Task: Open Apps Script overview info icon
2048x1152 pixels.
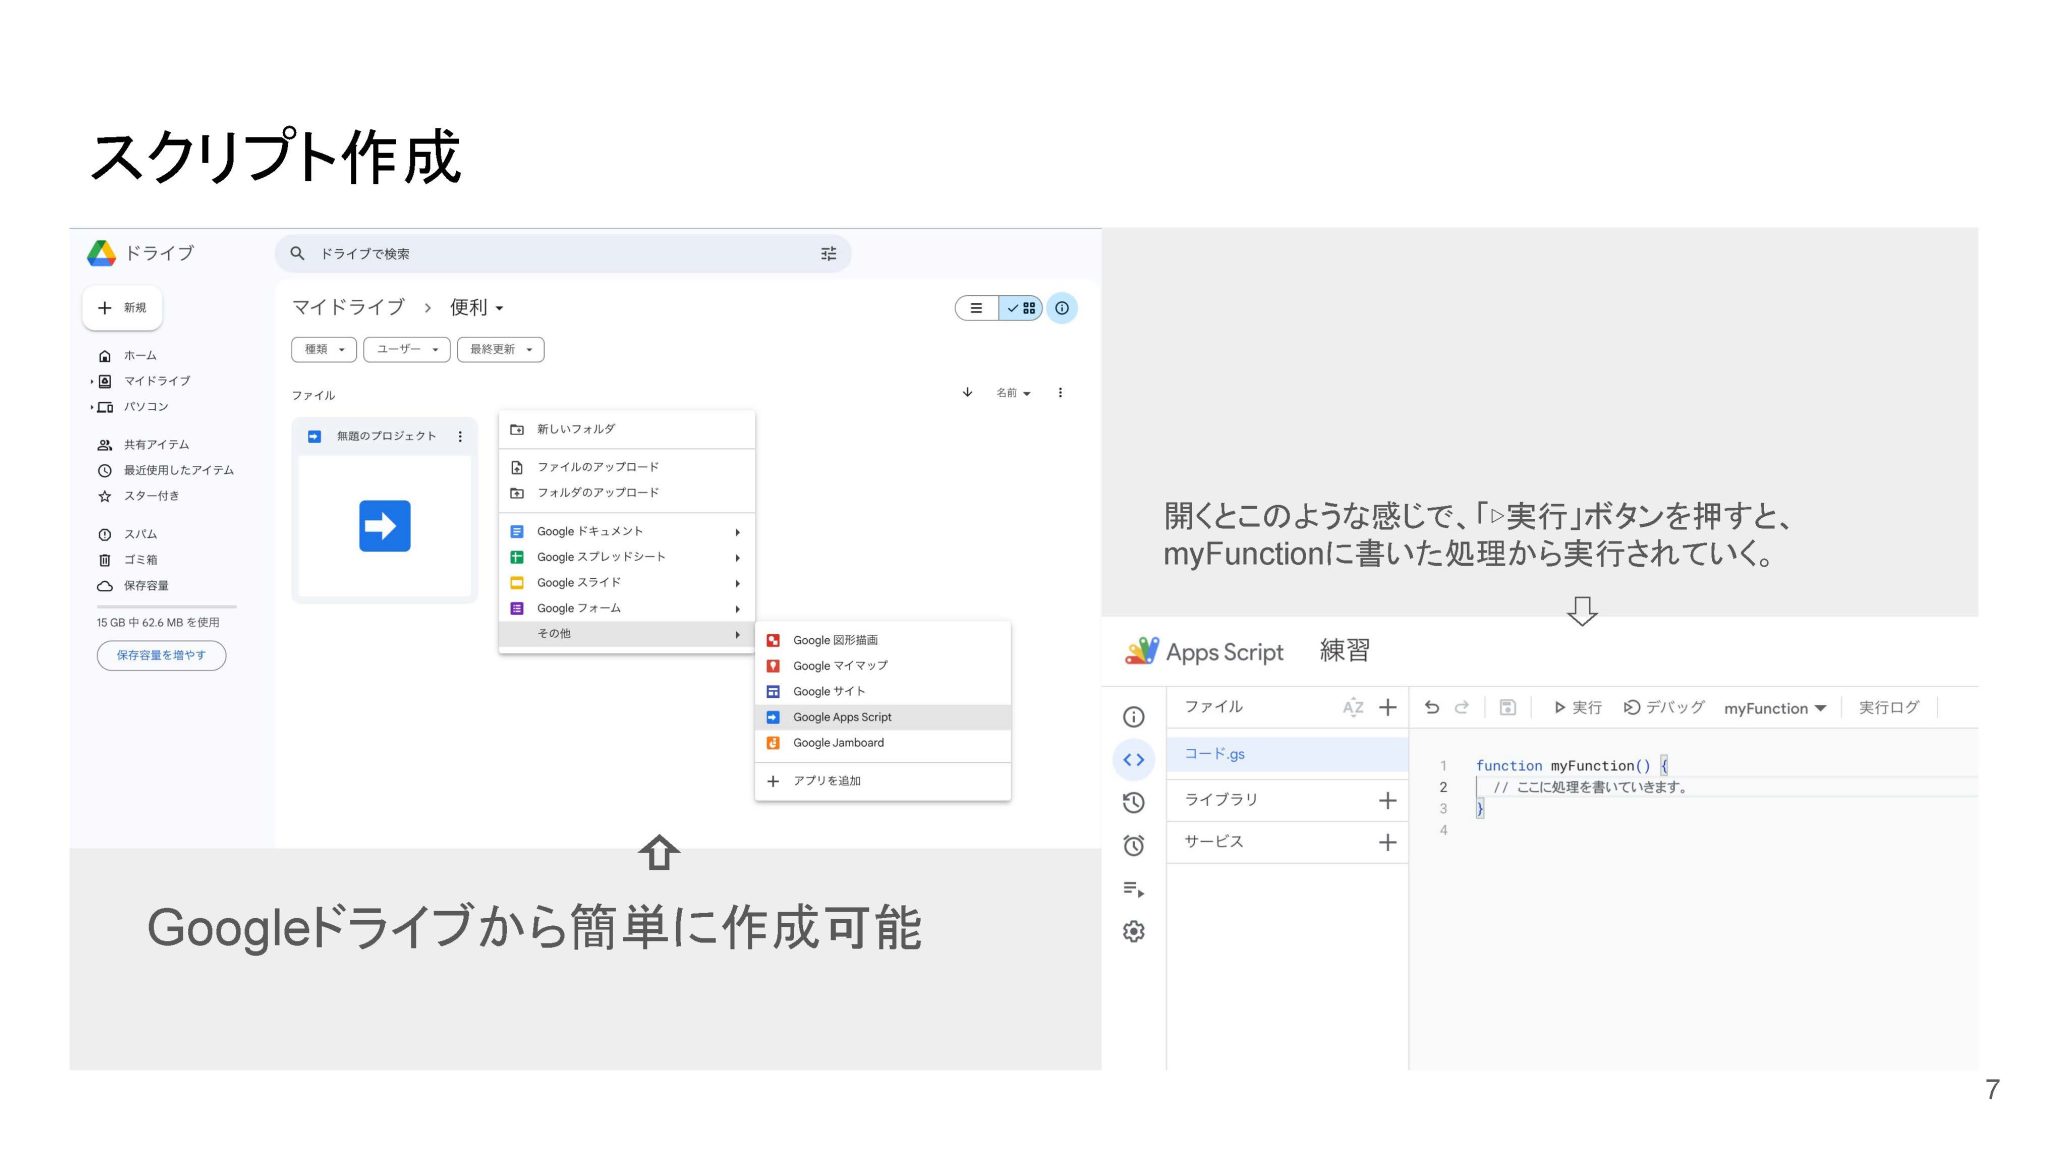Action: (x=1133, y=717)
